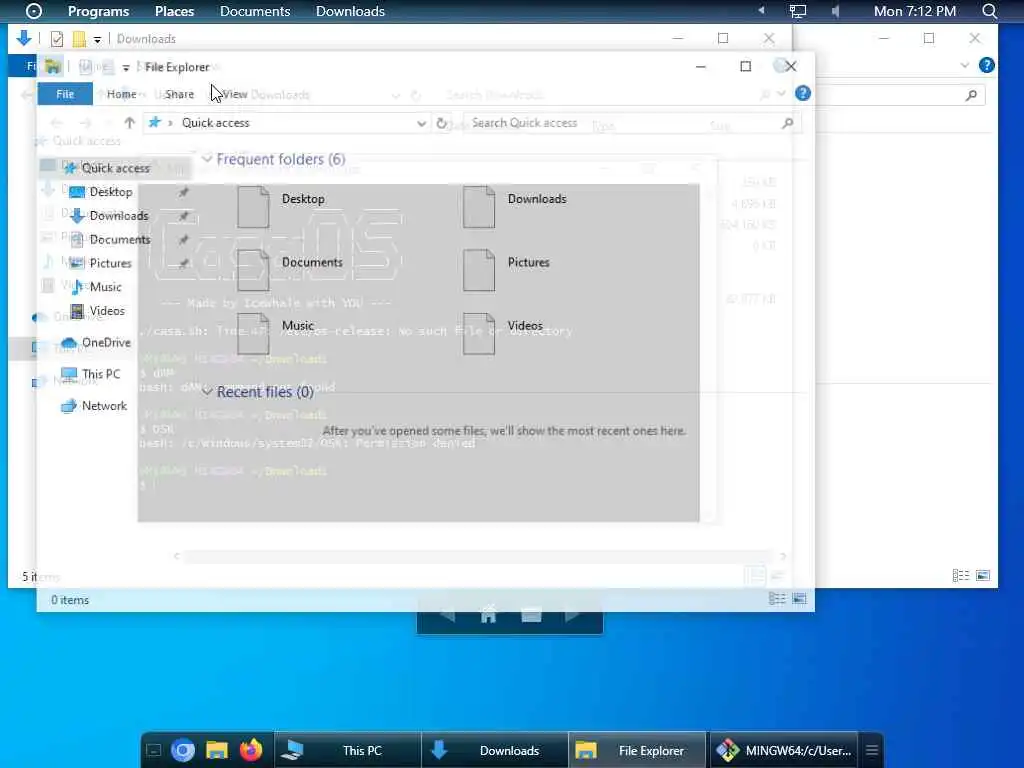Viewport: 1024px width, 768px height.
Task: Open the display icon in top panel
Action: [x=797, y=11]
